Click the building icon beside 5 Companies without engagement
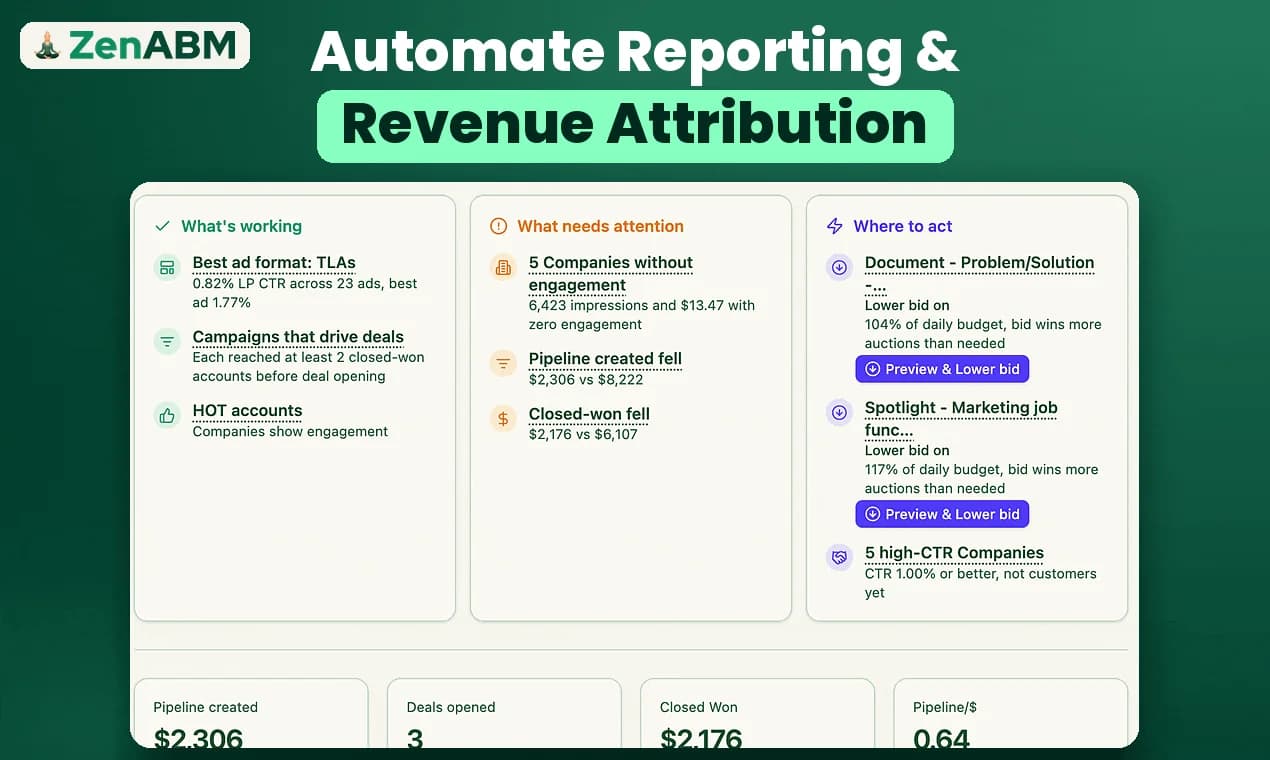Image resolution: width=1270 pixels, height=760 pixels. point(503,268)
